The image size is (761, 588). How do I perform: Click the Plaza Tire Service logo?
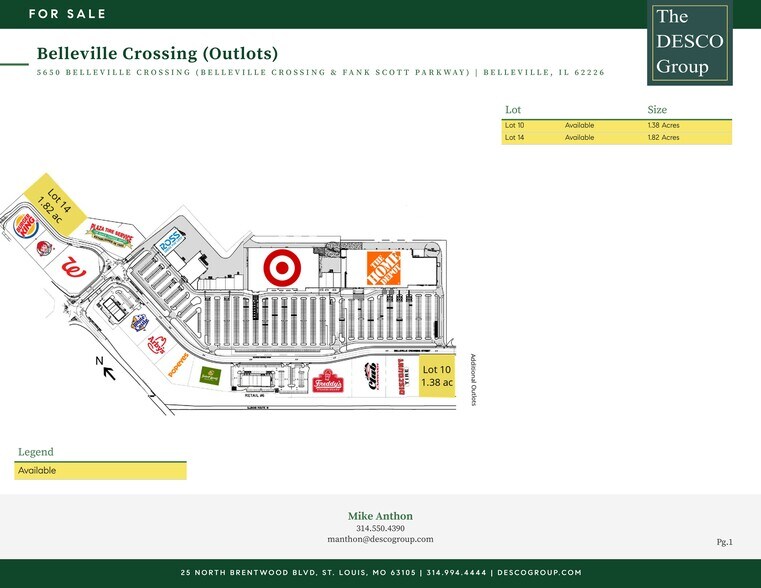coord(110,235)
